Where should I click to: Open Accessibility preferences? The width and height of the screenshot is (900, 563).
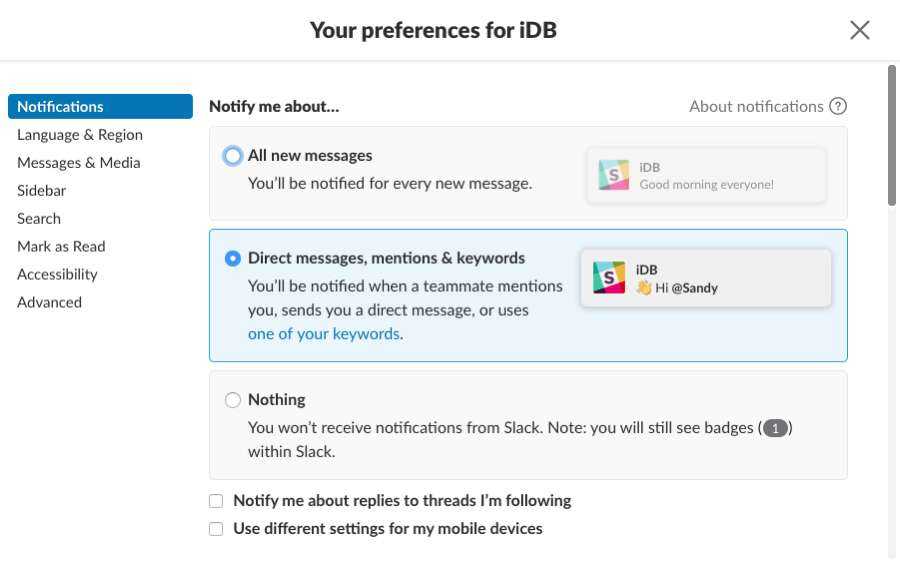click(57, 275)
